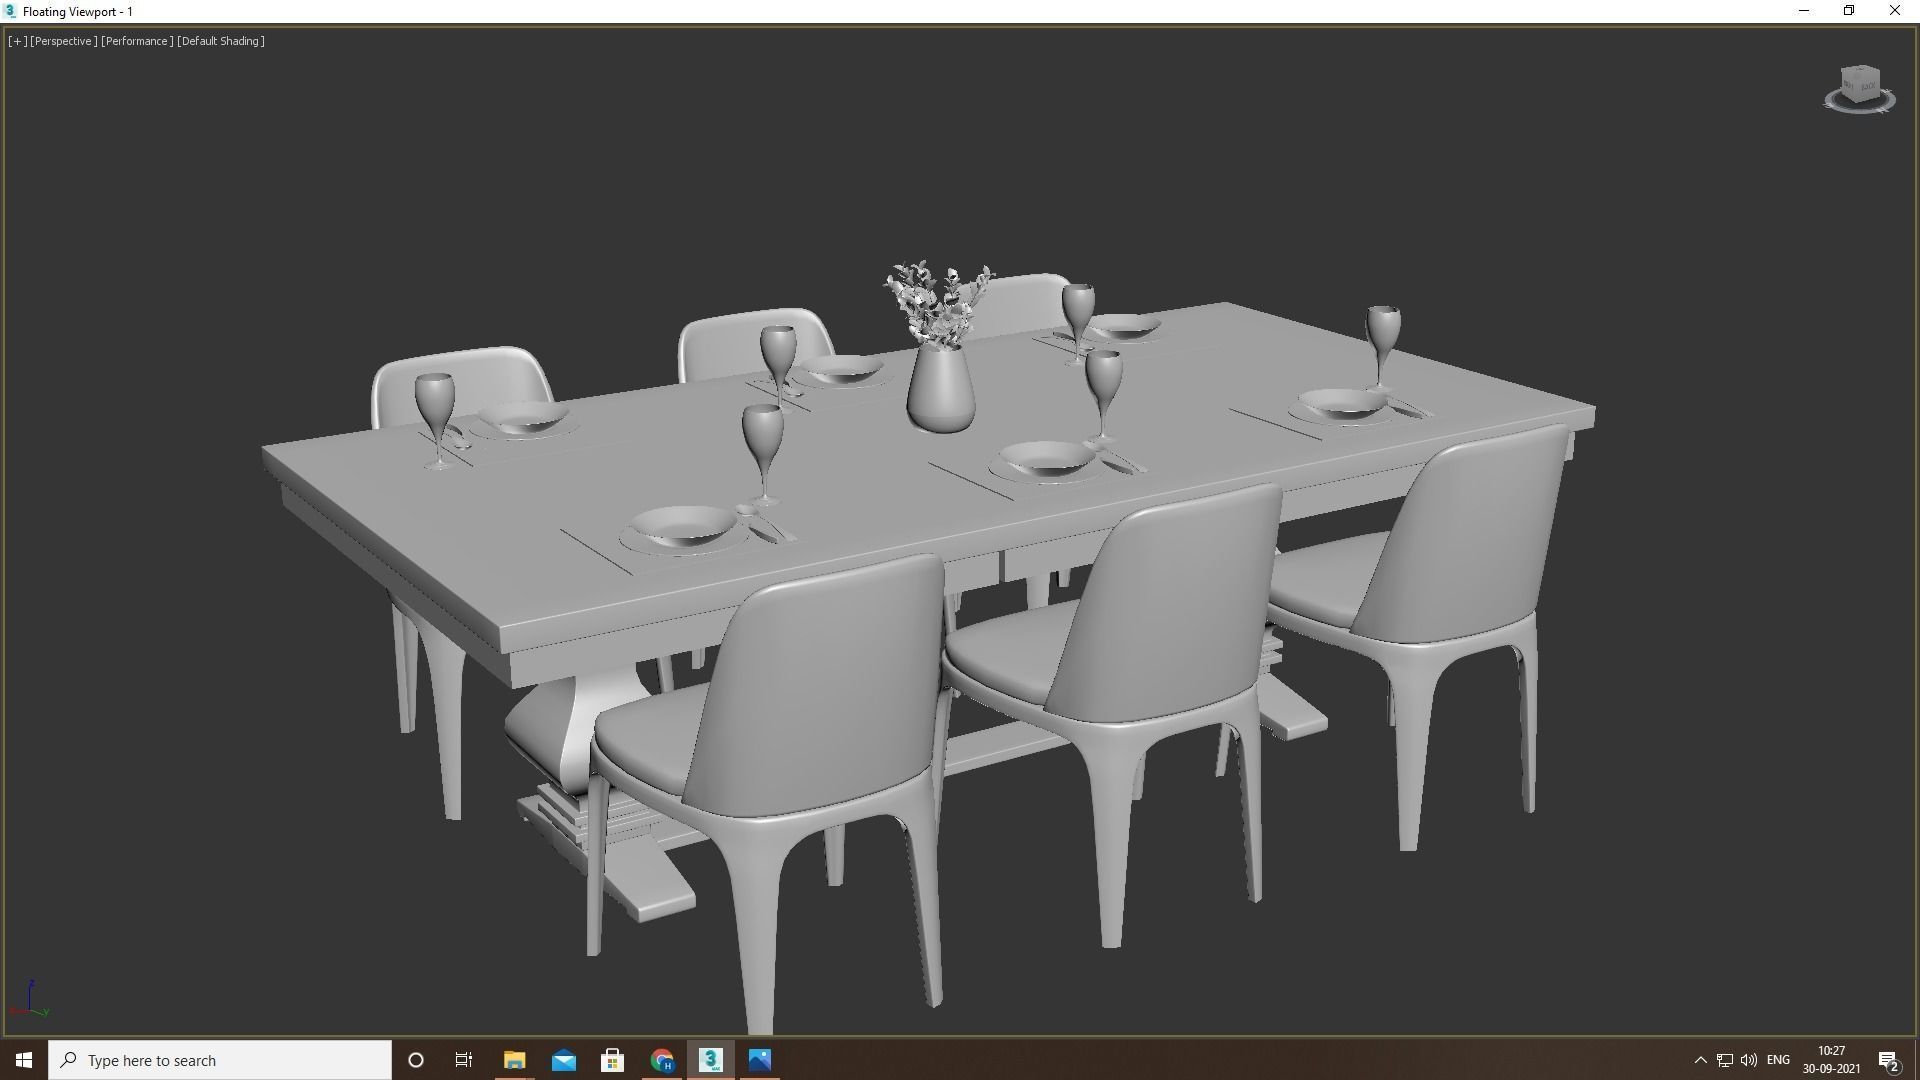Open Task View on the taskbar
Screen dimensions: 1920x1080
pyautogui.click(x=464, y=1060)
